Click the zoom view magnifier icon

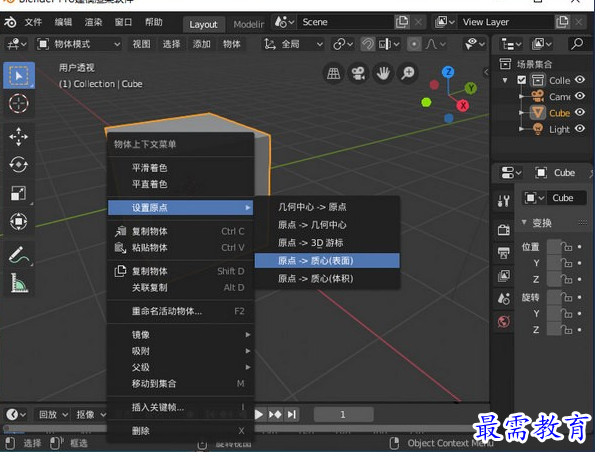pyautogui.click(x=408, y=73)
